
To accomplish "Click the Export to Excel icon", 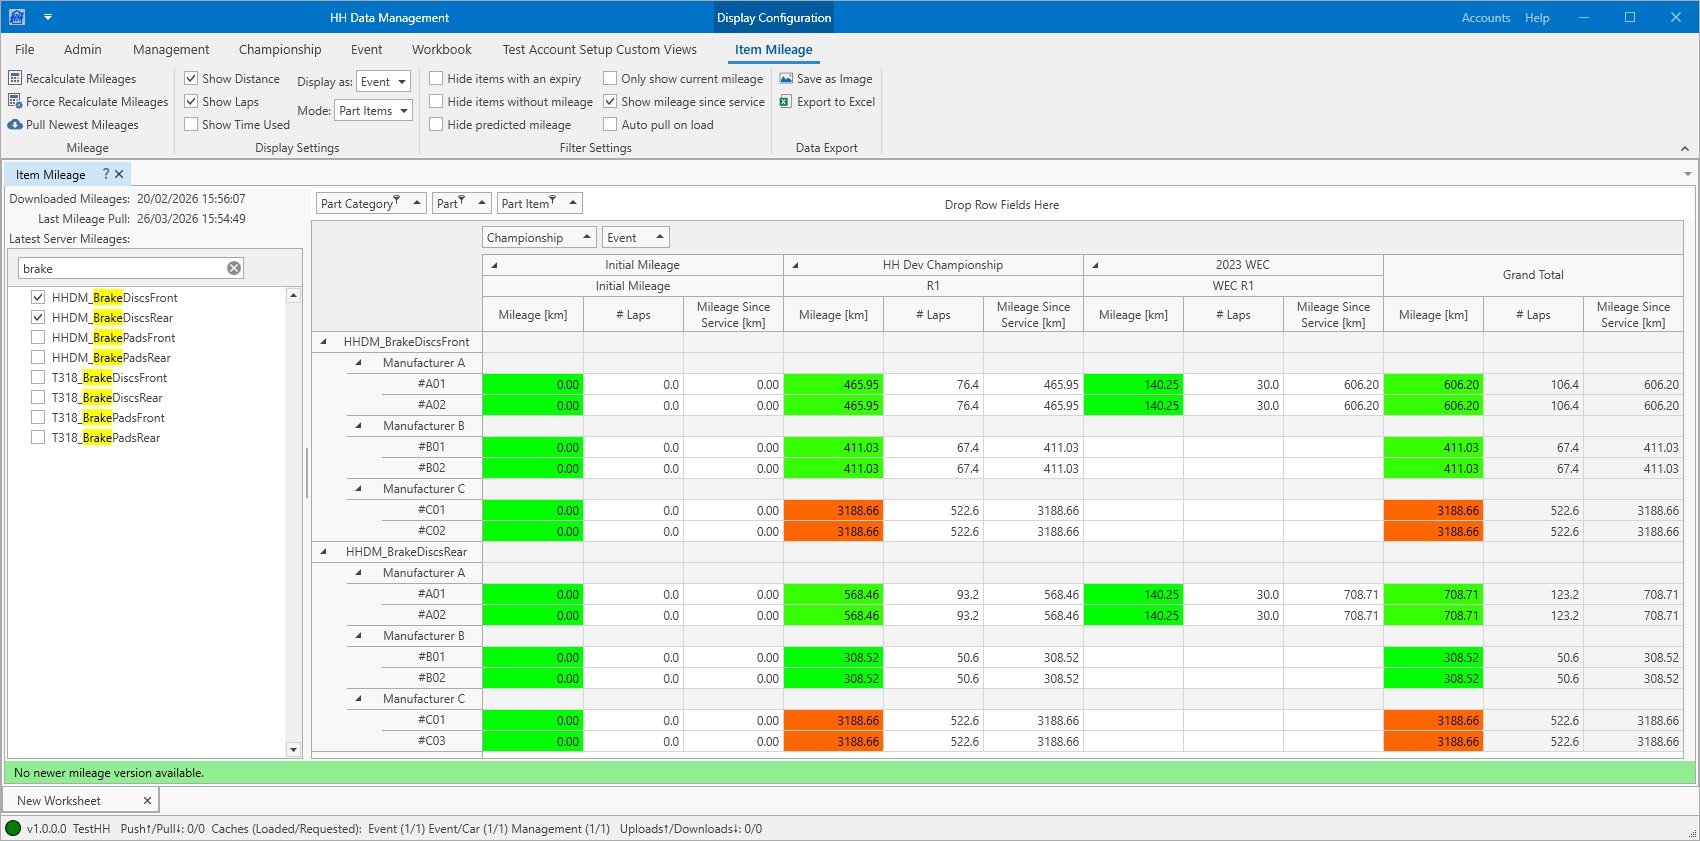I will point(786,101).
